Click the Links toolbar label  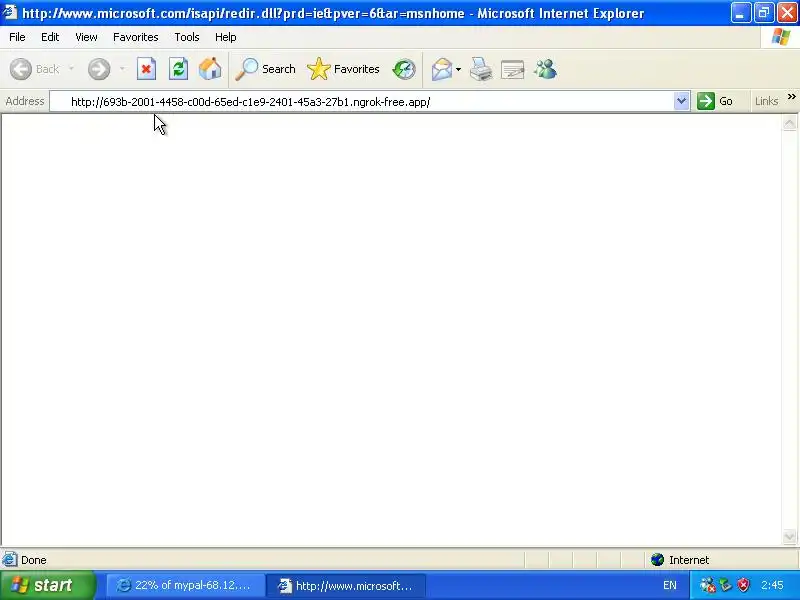coord(766,101)
